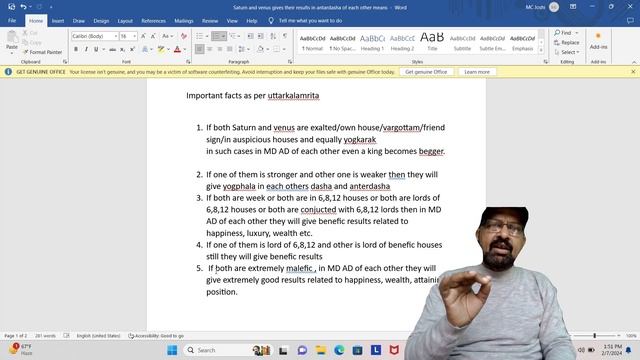Toggle Align Left paragraph alignment
Viewport: 640px width, 360px height.
(x=199, y=49)
